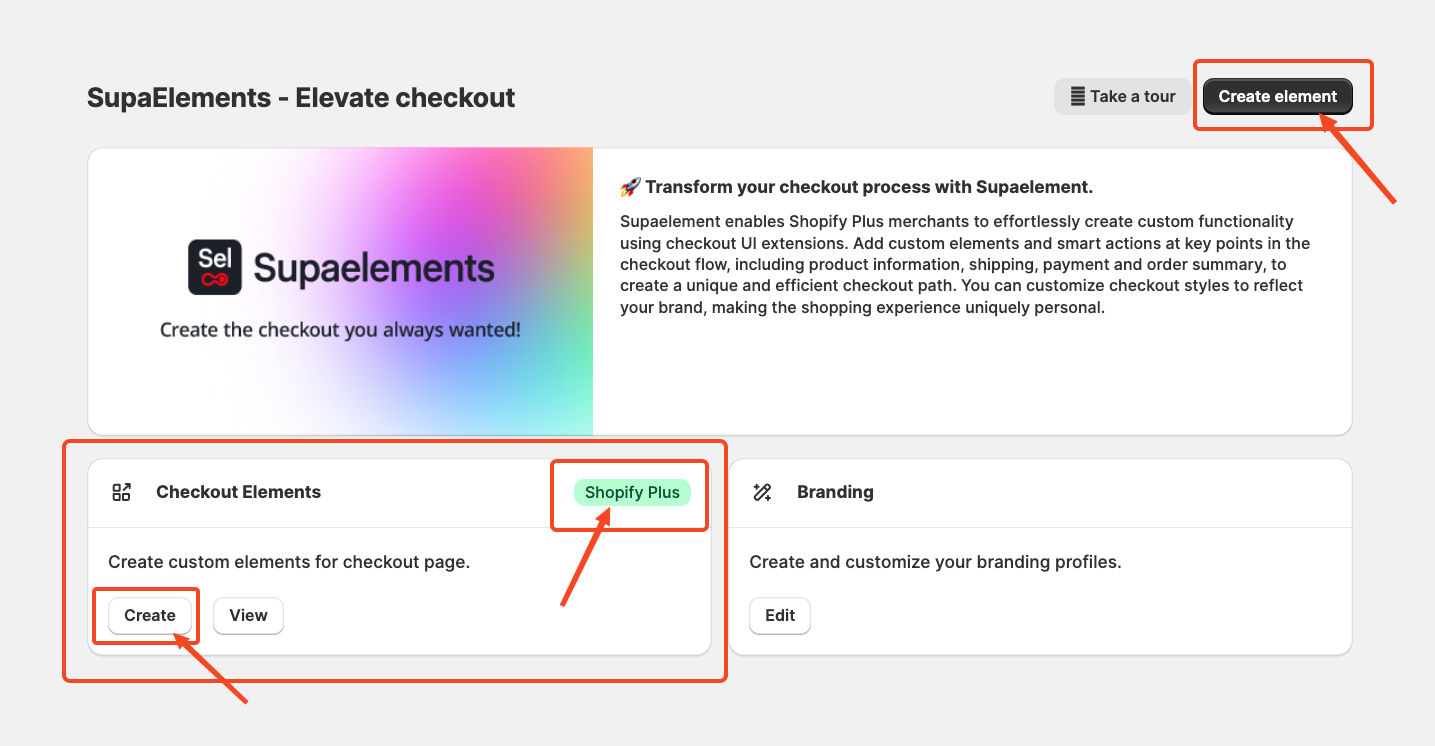Screen dimensions: 1435x746
Task: Click Create under Checkout Elements
Action: [150, 616]
